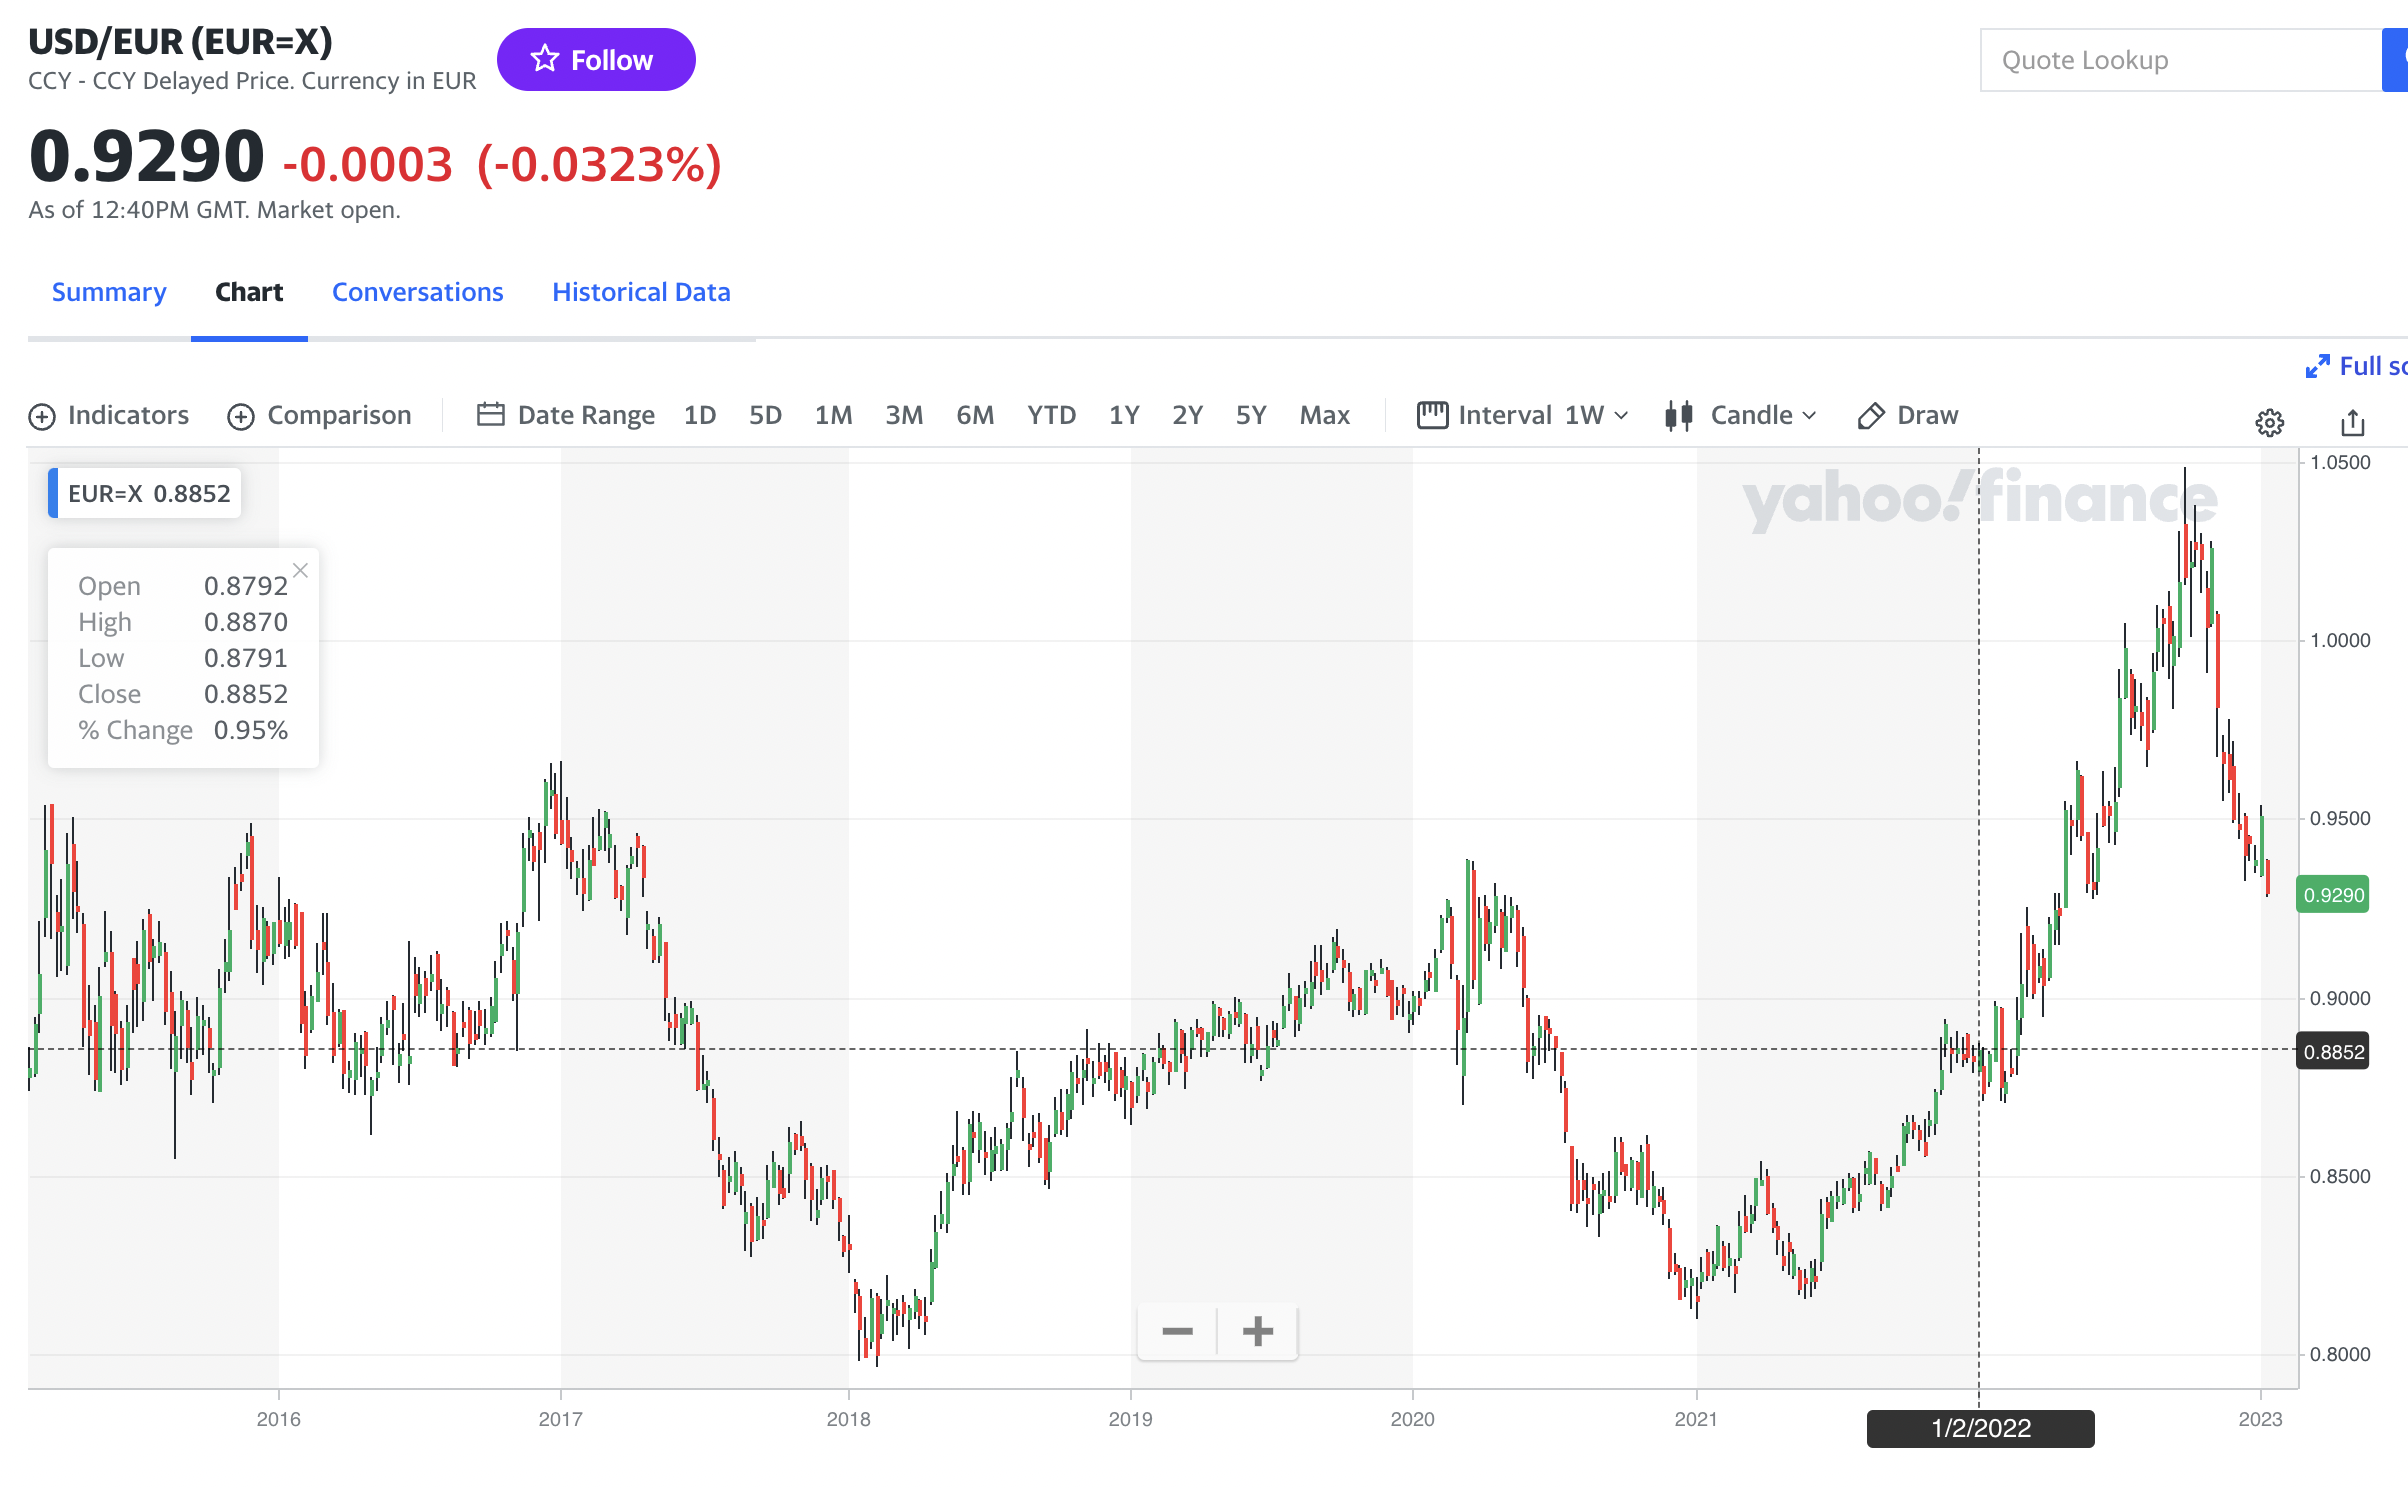This screenshot has width=2408, height=1488.
Task: Switch chart interval to Max range
Action: [x=1324, y=414]
